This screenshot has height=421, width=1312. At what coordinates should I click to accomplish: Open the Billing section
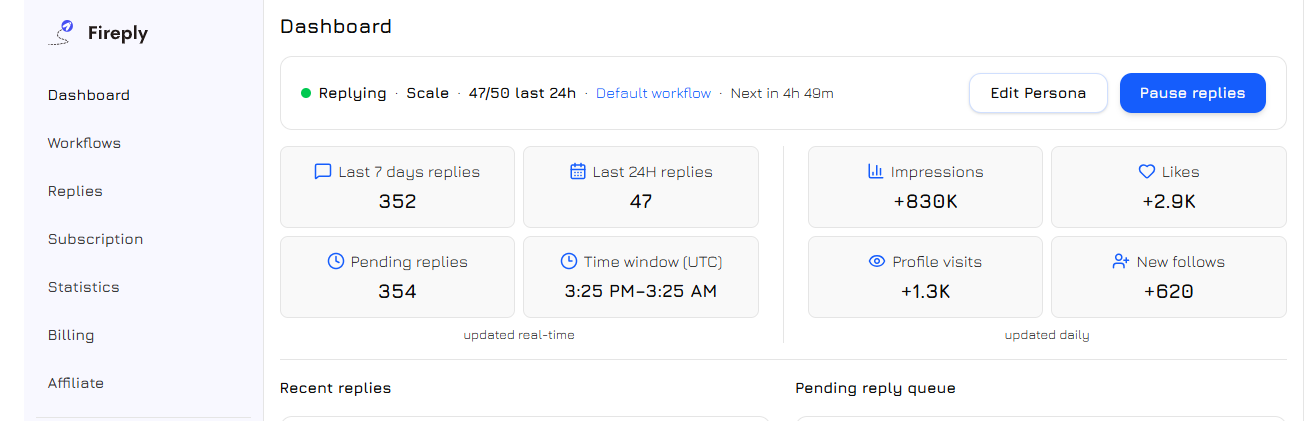pyautogui.click(x=70, y=335)
